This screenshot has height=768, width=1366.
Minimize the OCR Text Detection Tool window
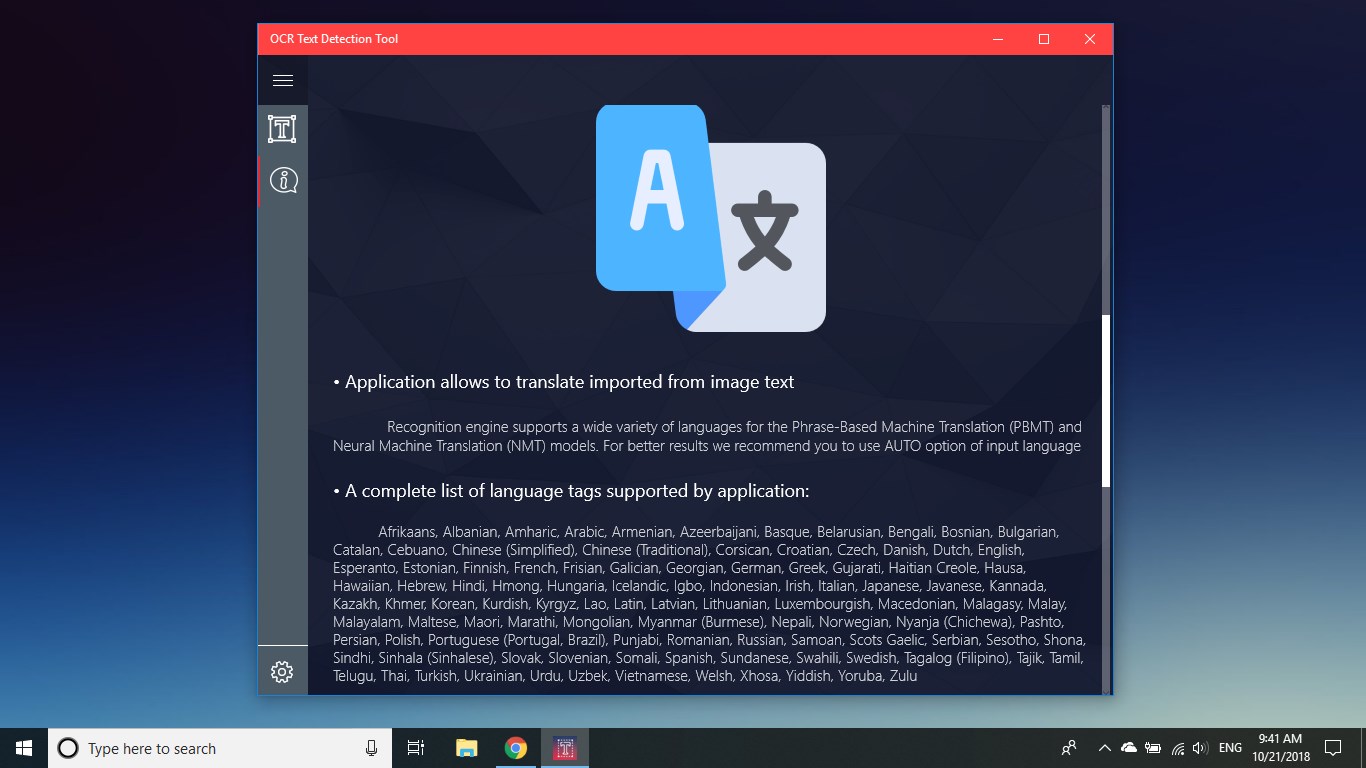click(x=998, y=39)
